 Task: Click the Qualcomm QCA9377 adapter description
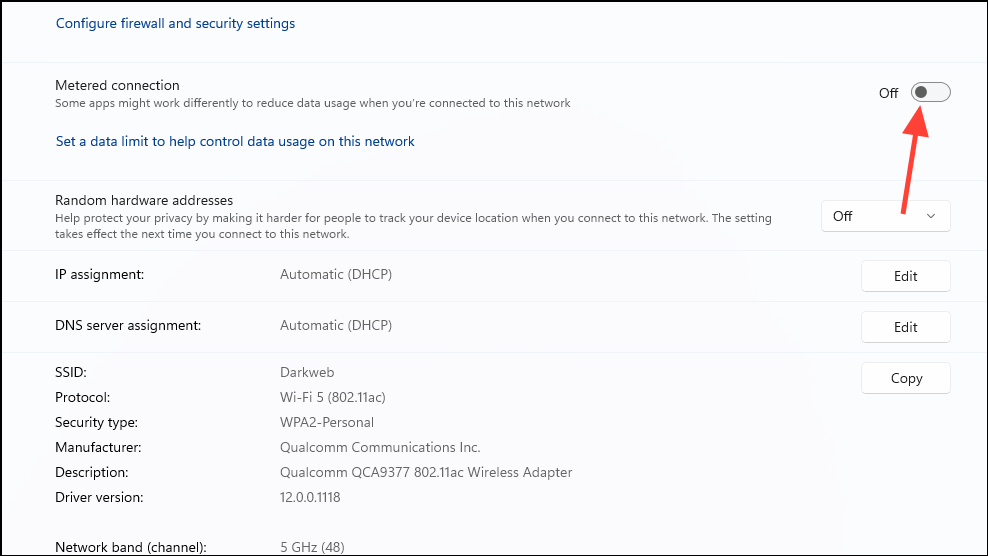(426, 472)
